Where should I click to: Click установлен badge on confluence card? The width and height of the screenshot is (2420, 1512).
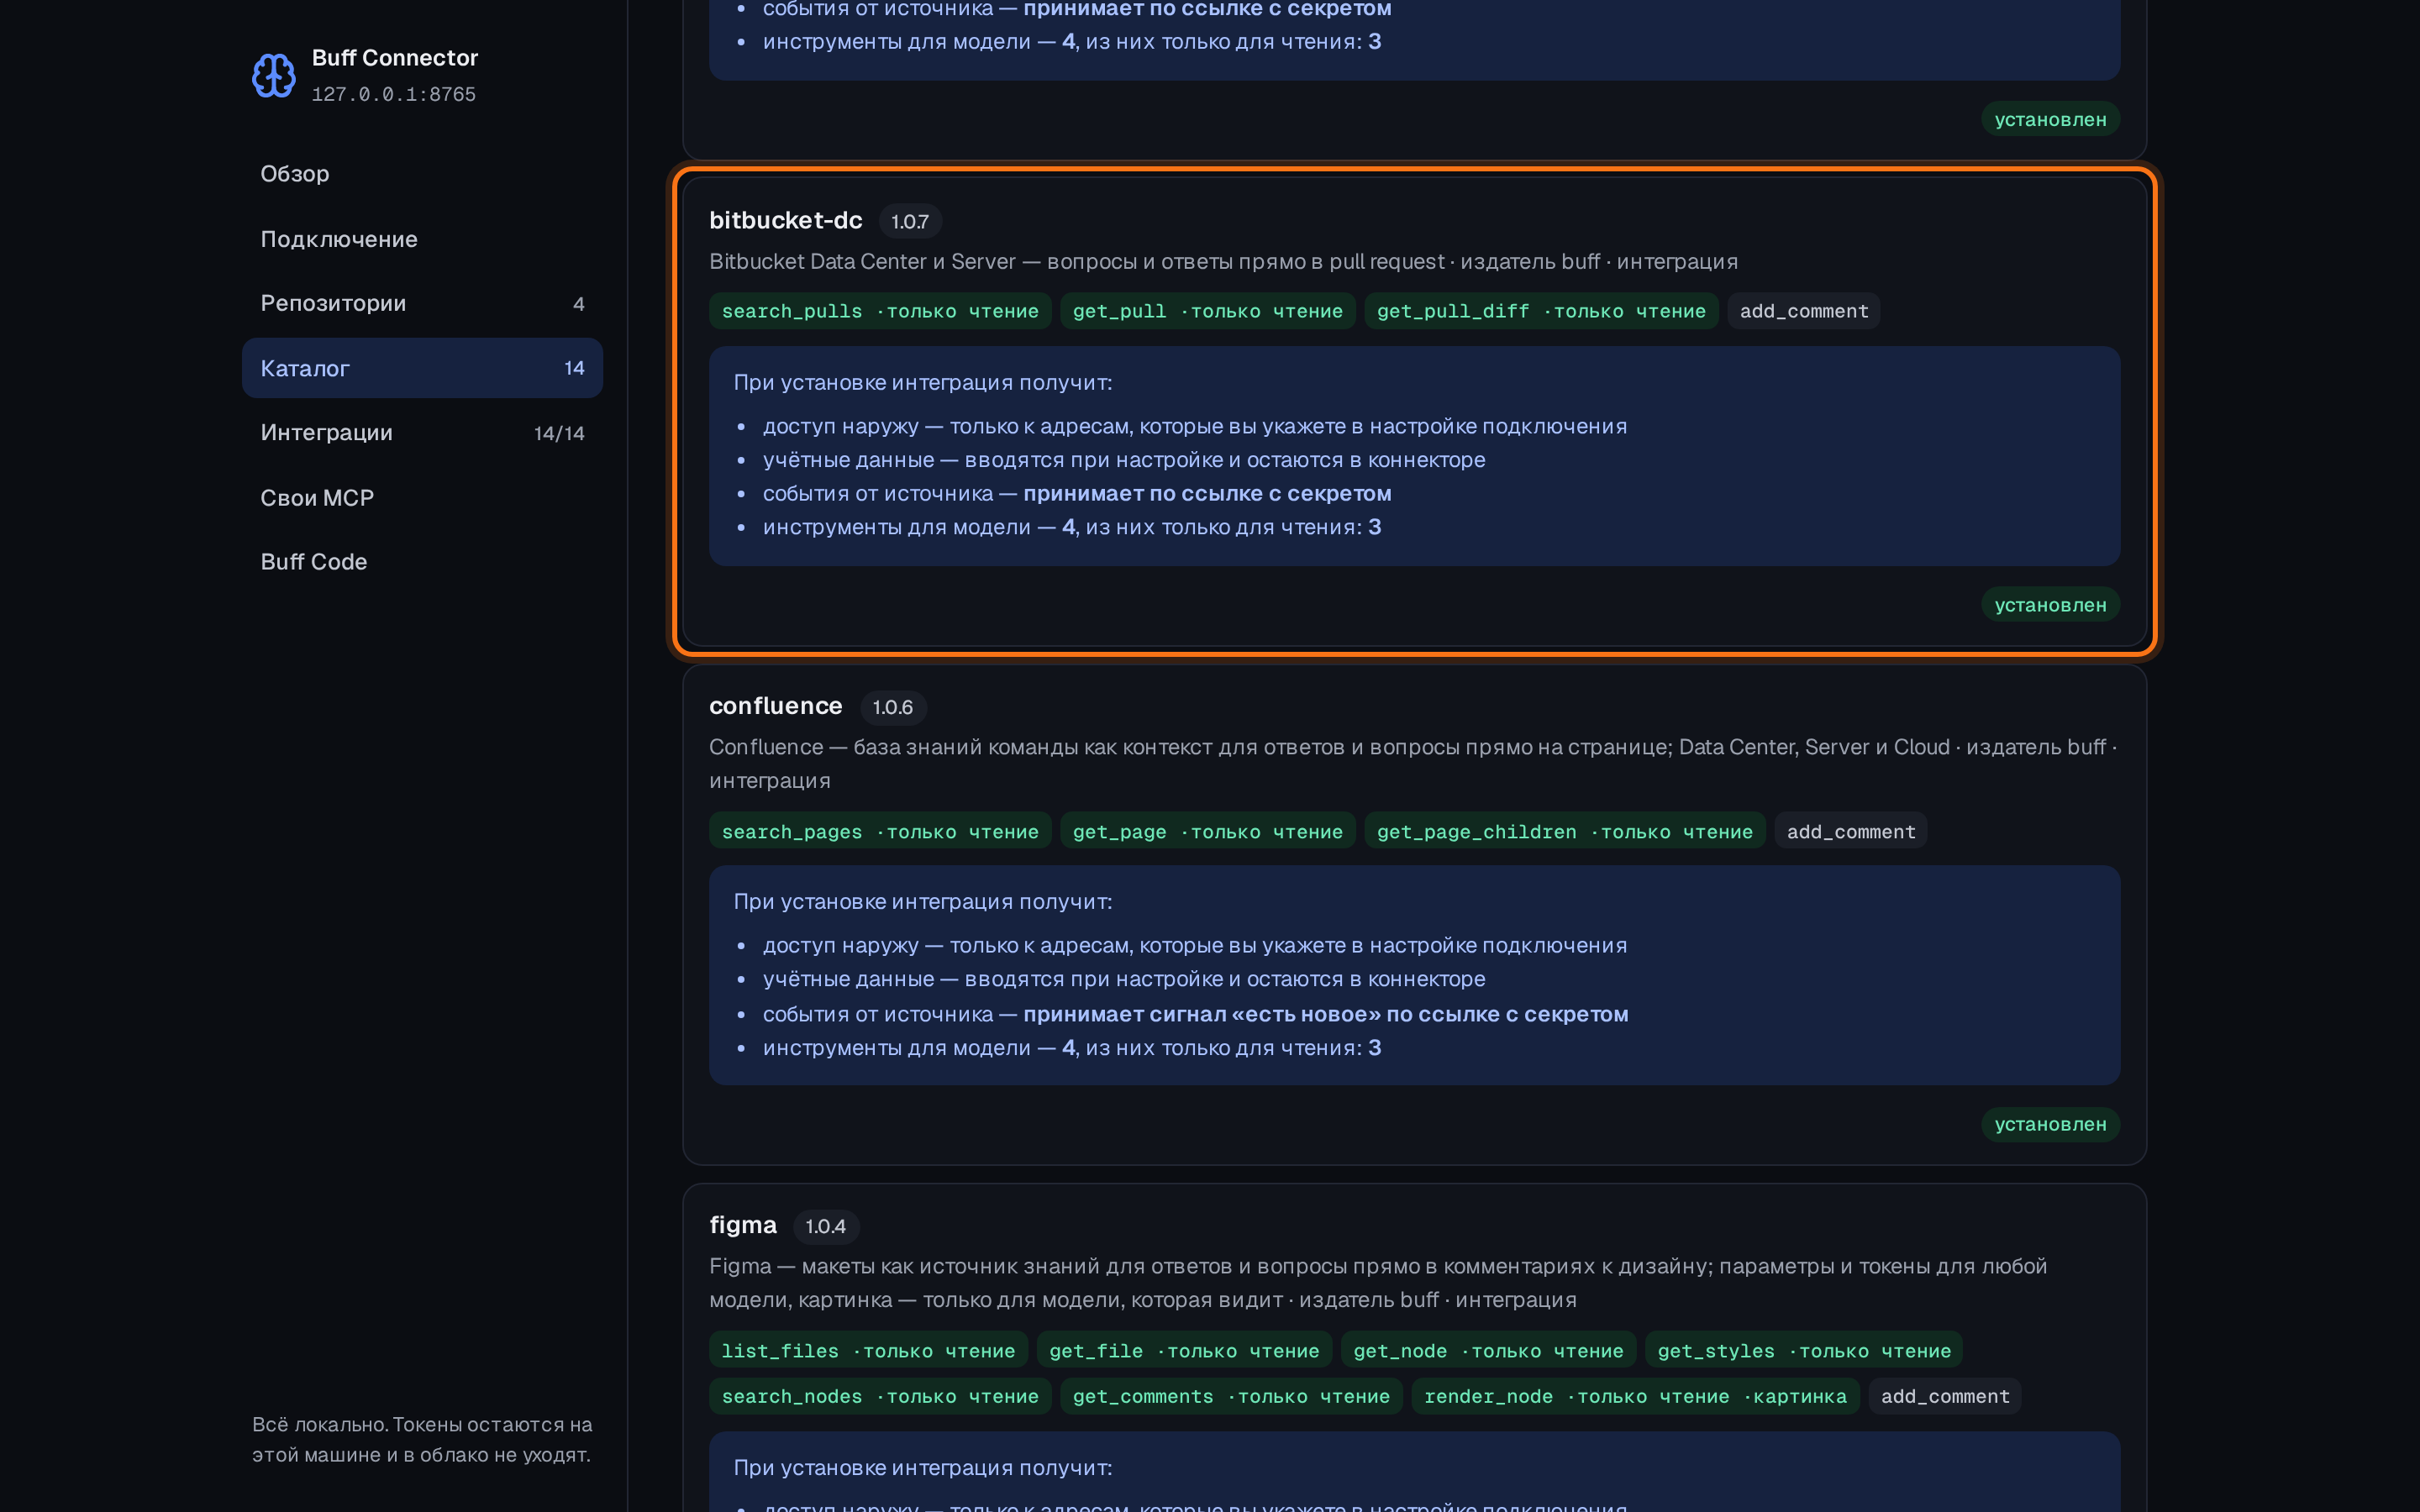2050,1124
